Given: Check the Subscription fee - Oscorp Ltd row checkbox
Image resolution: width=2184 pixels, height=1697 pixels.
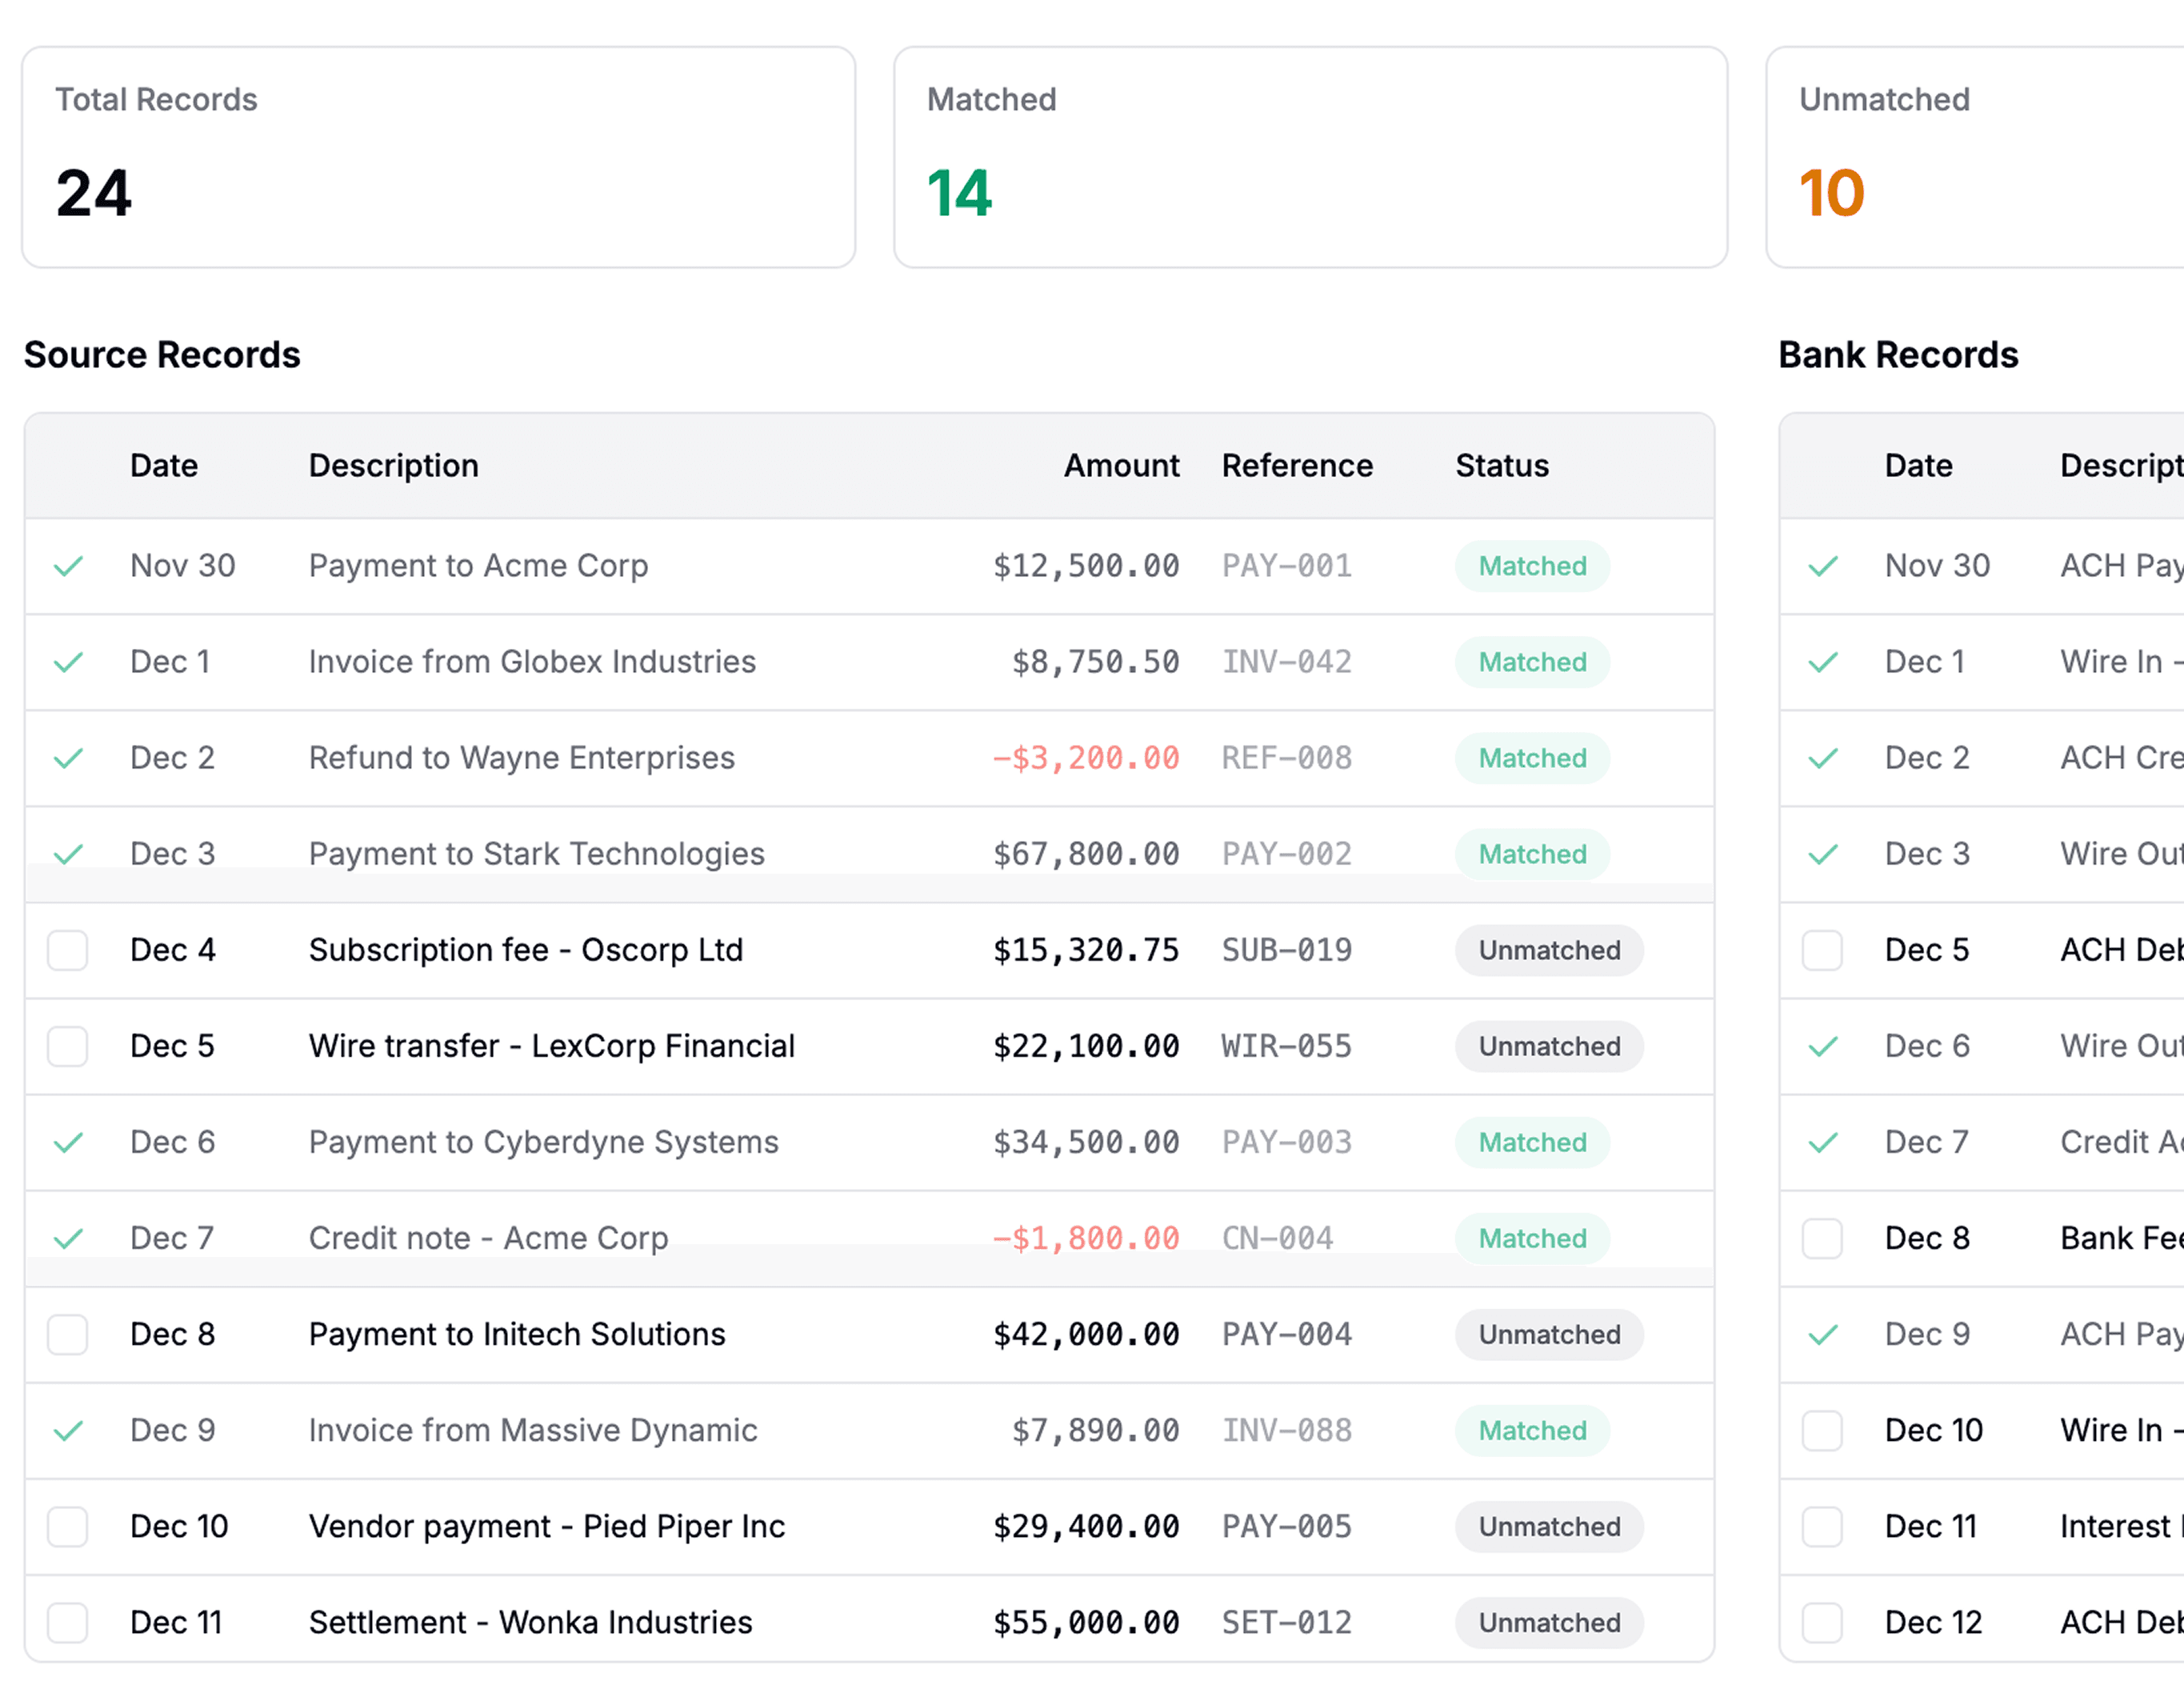Looking at the screenshot, I should coord(68,950).
